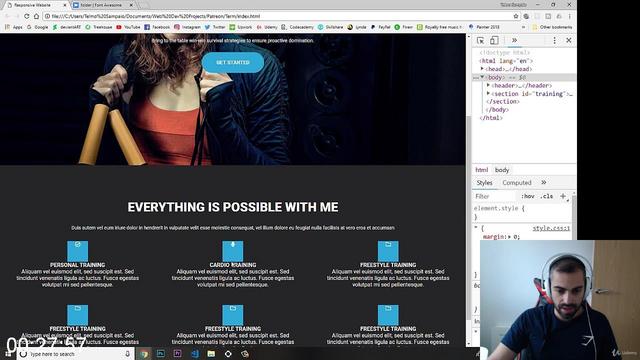Image resolution: width=640 pixels, height=360 pixels.
Task: Click the Everything Is Possible With Me heading
Action: [x=233, y=207]
